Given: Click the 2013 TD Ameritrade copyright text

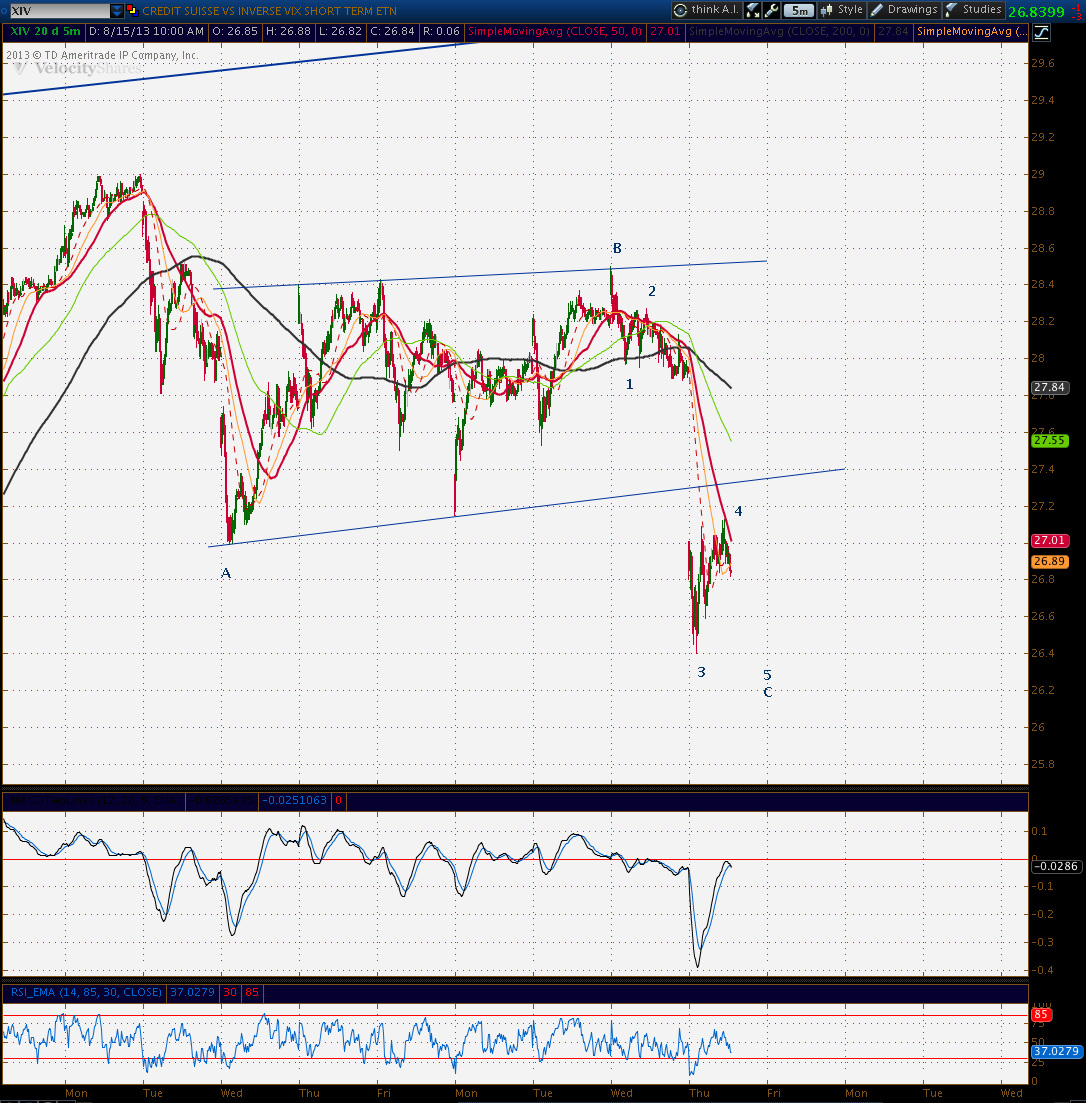Looking at the screenshot, I should coord(102,55).
